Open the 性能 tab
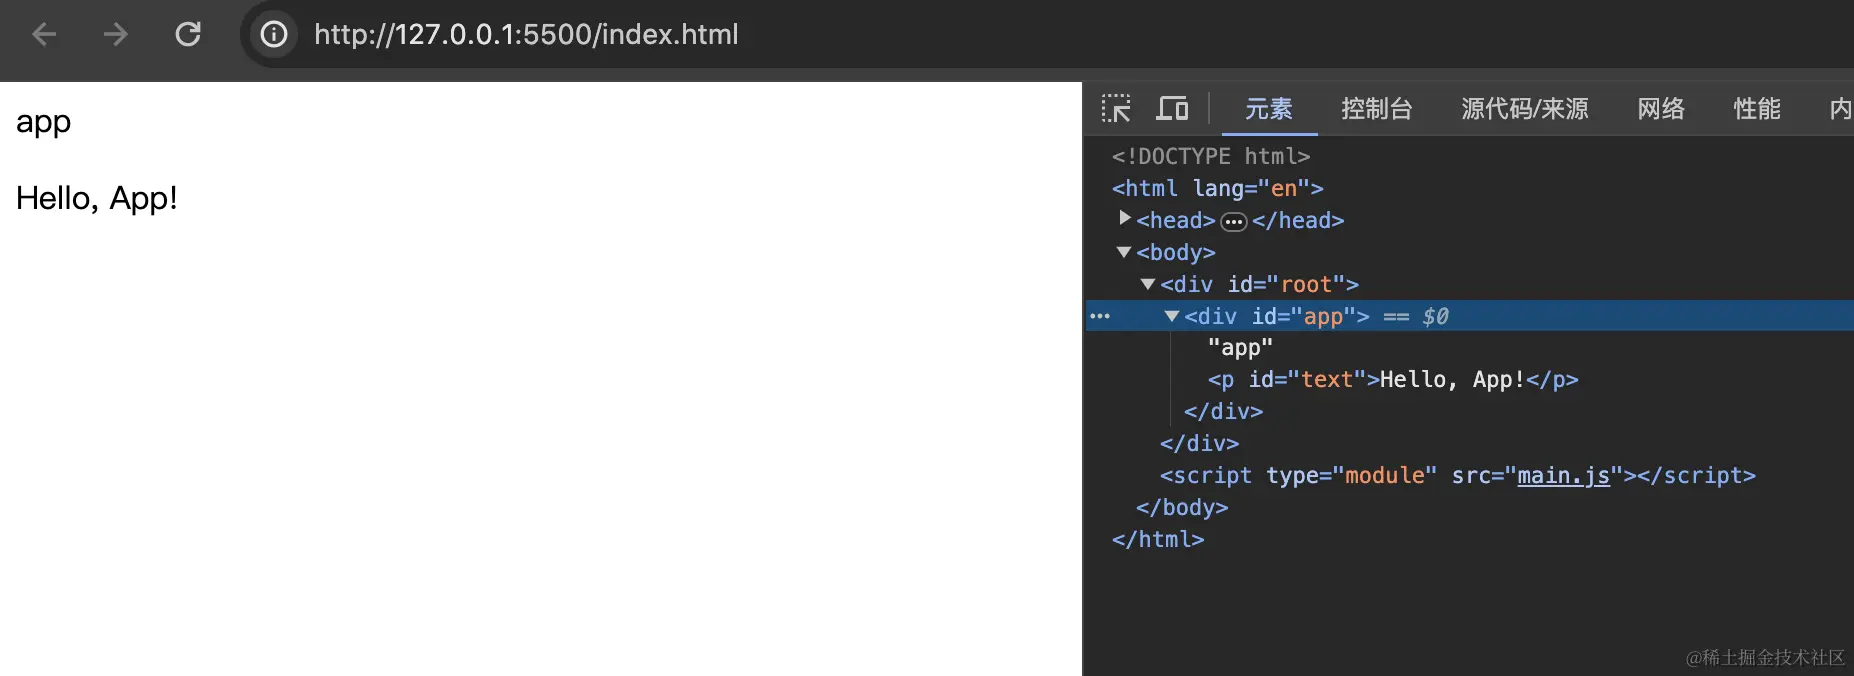The image size is (1854, 676). 1757,108
